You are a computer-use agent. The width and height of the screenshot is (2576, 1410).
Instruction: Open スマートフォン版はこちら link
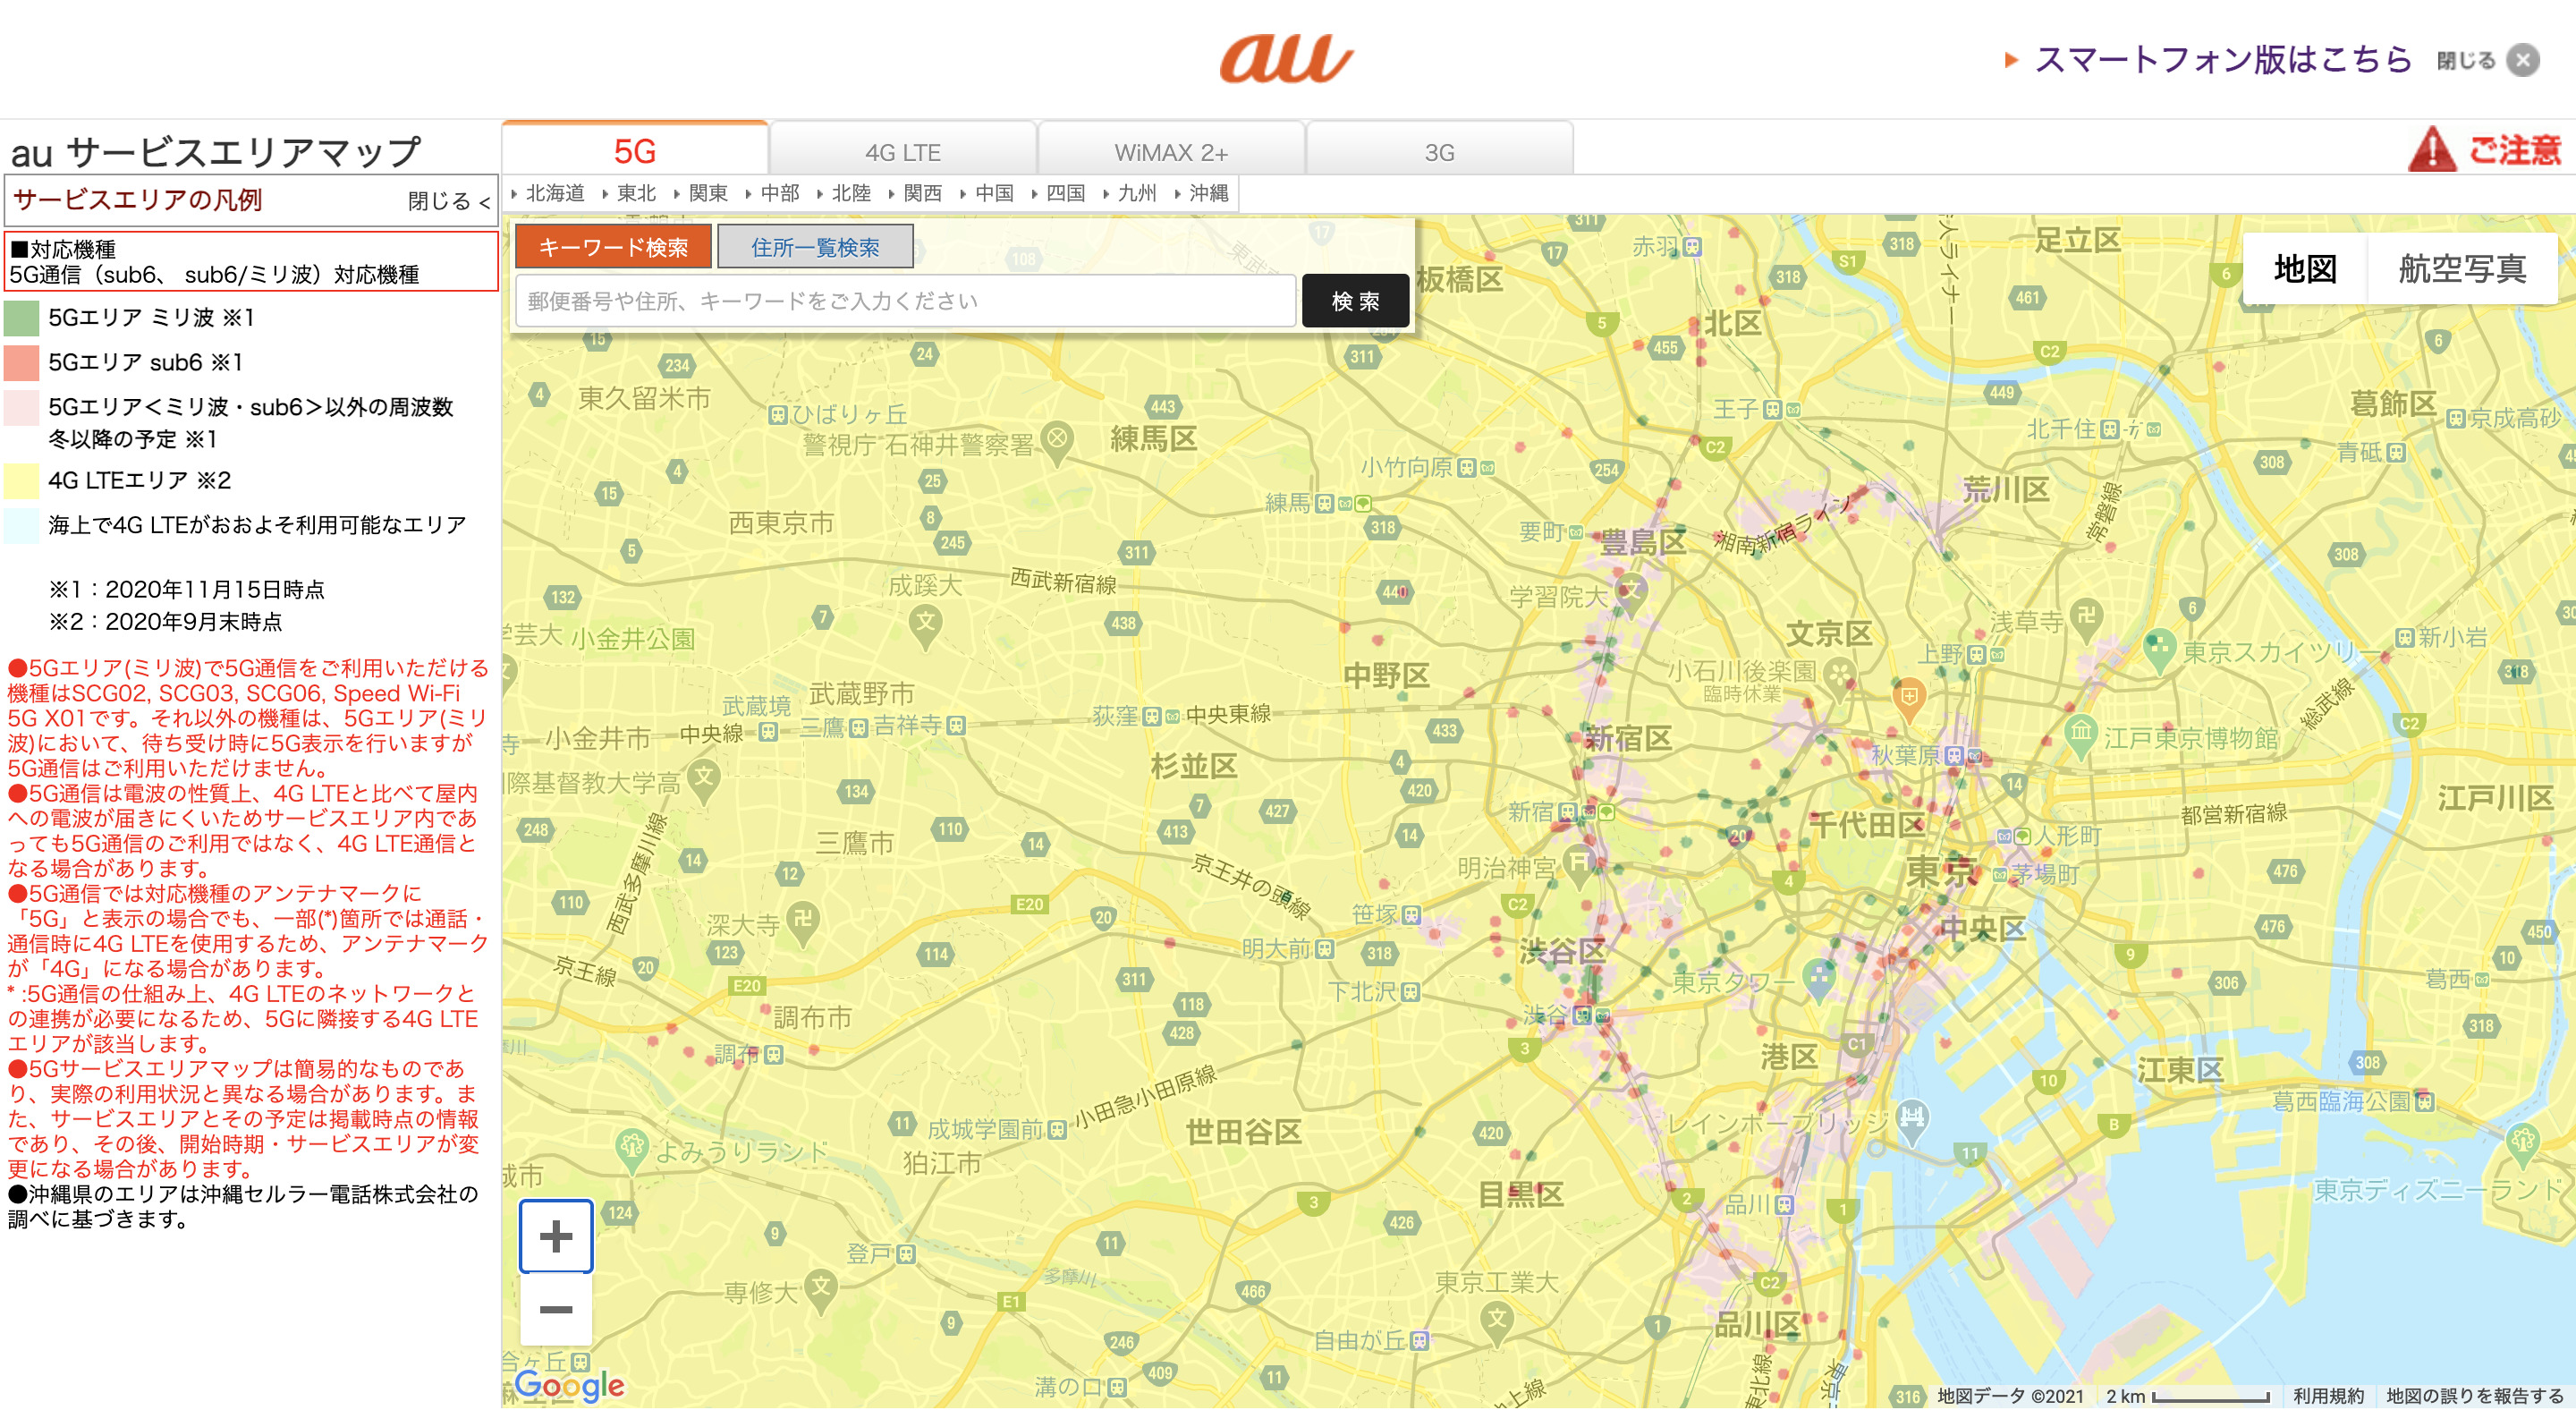click(2223, 60)
